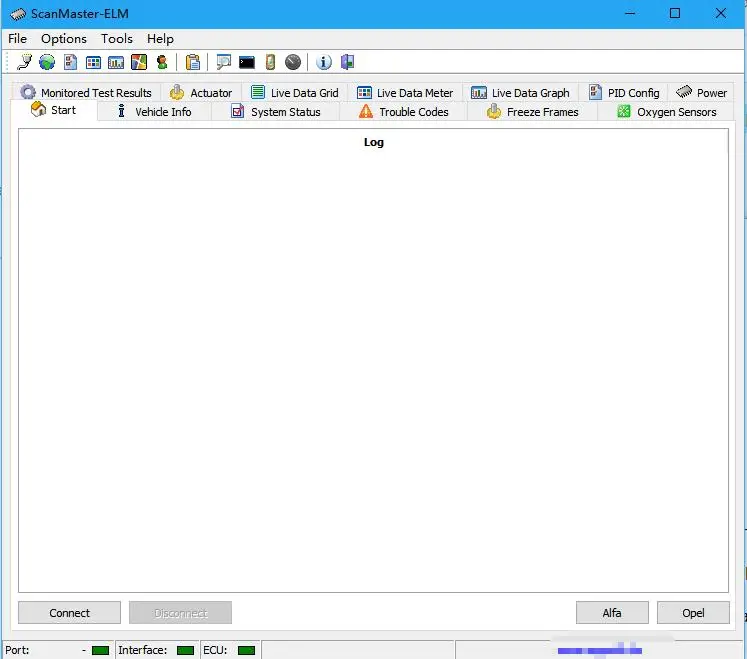Open the Vehicle Info tab
The width and height of the screenshot is (747, 659).
(154, 112)
